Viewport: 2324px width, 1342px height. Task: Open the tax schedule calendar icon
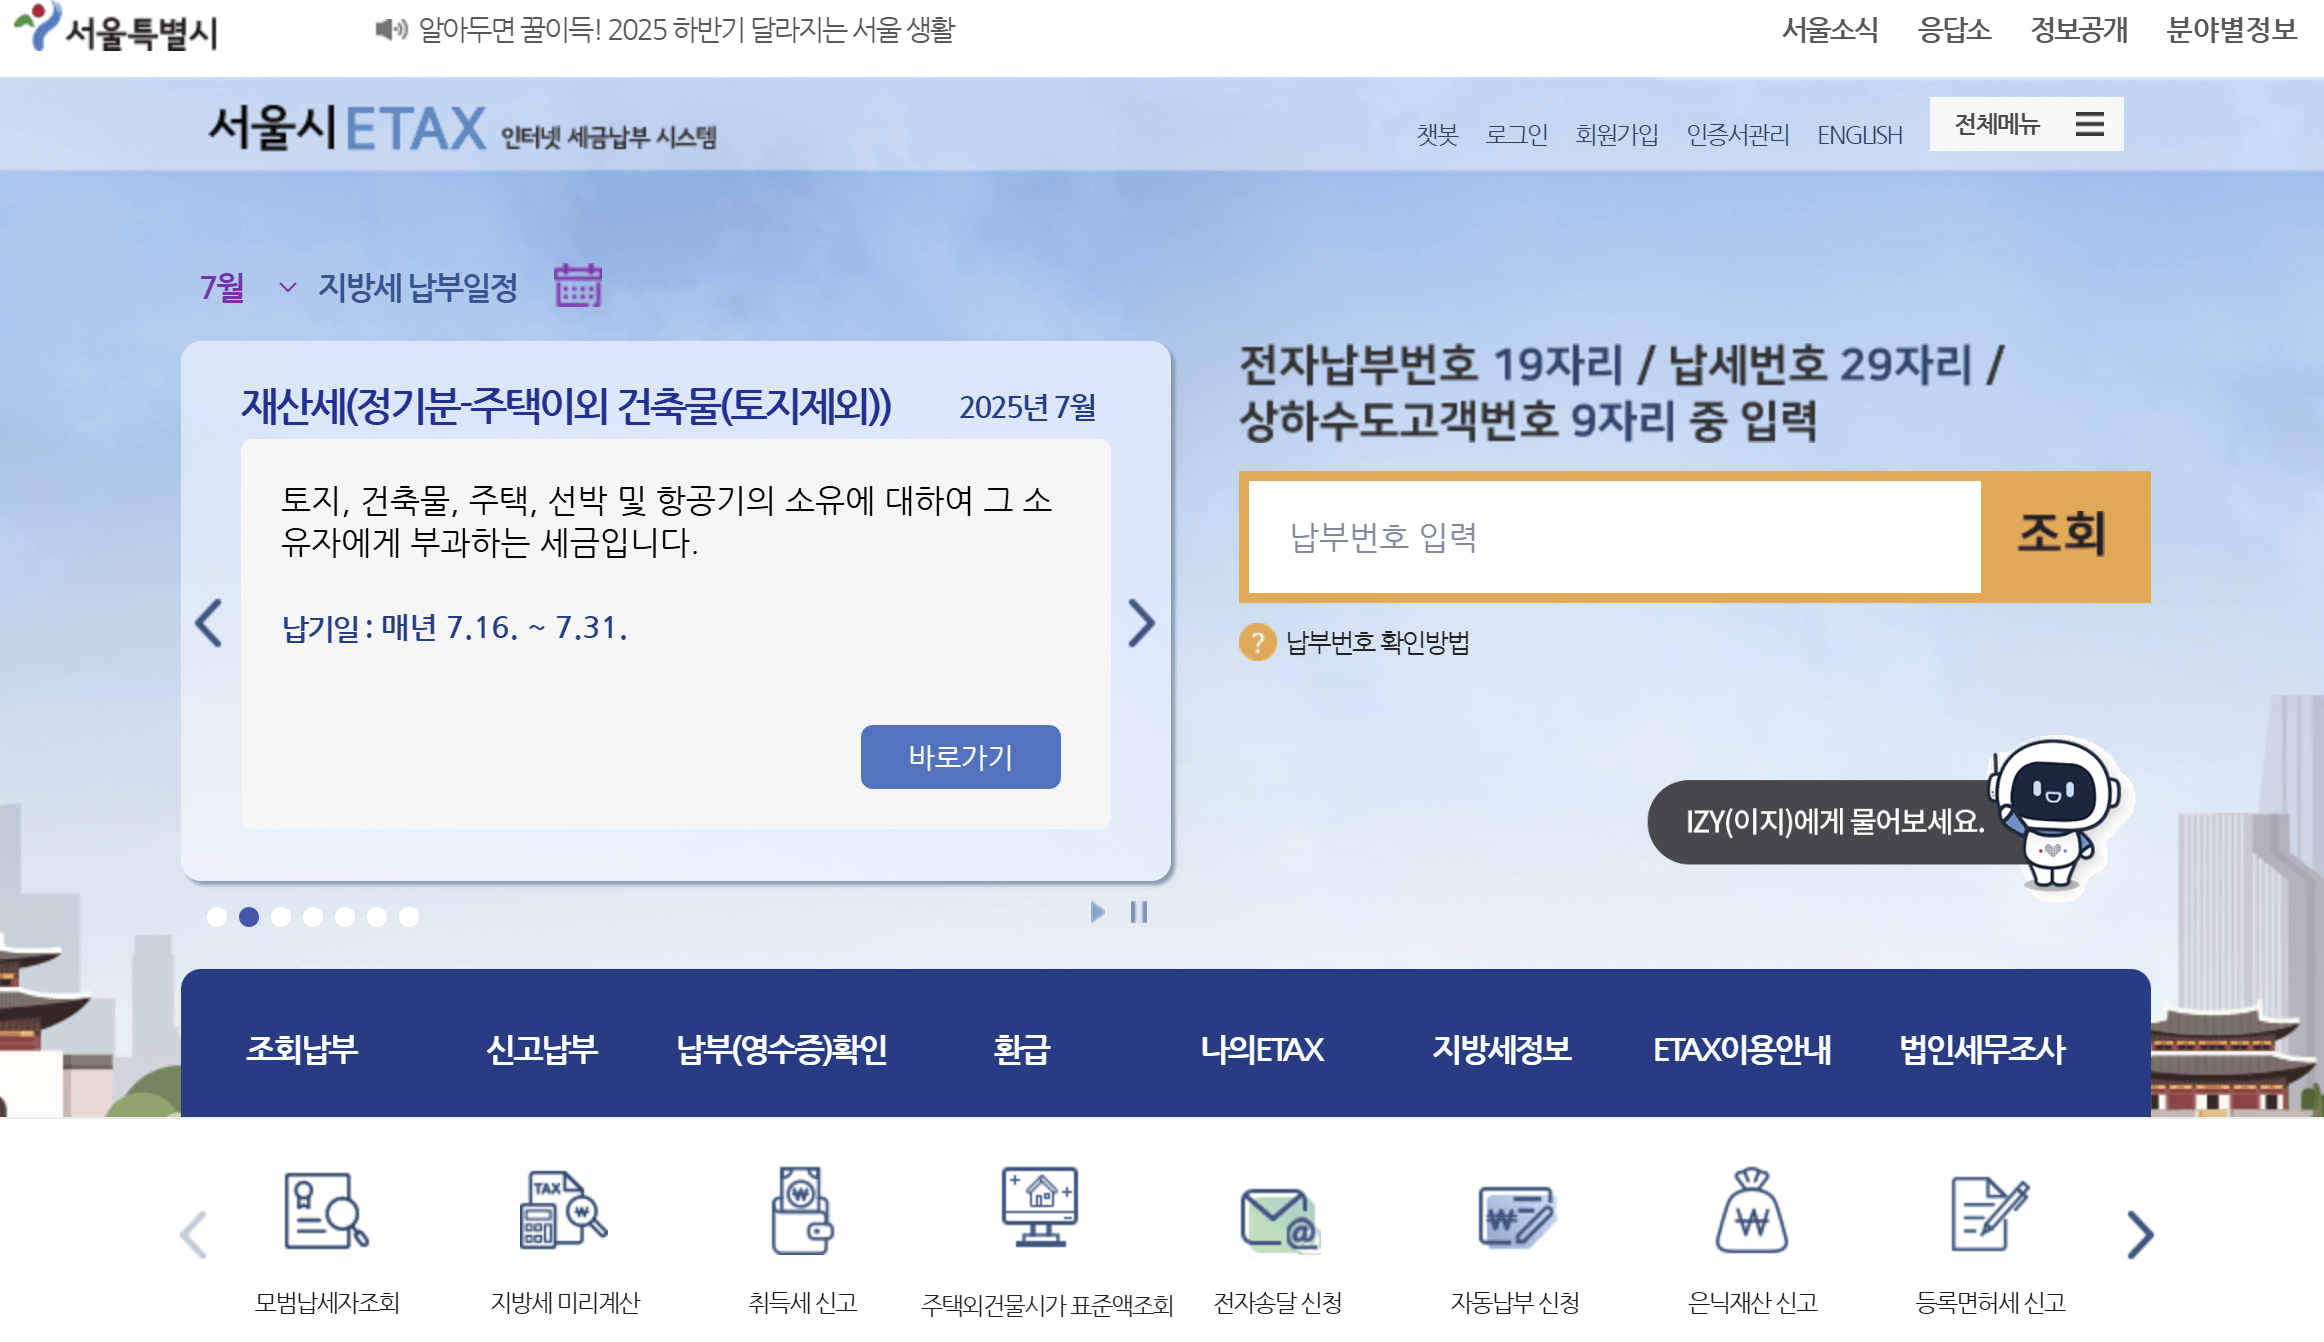click(578, 286)
